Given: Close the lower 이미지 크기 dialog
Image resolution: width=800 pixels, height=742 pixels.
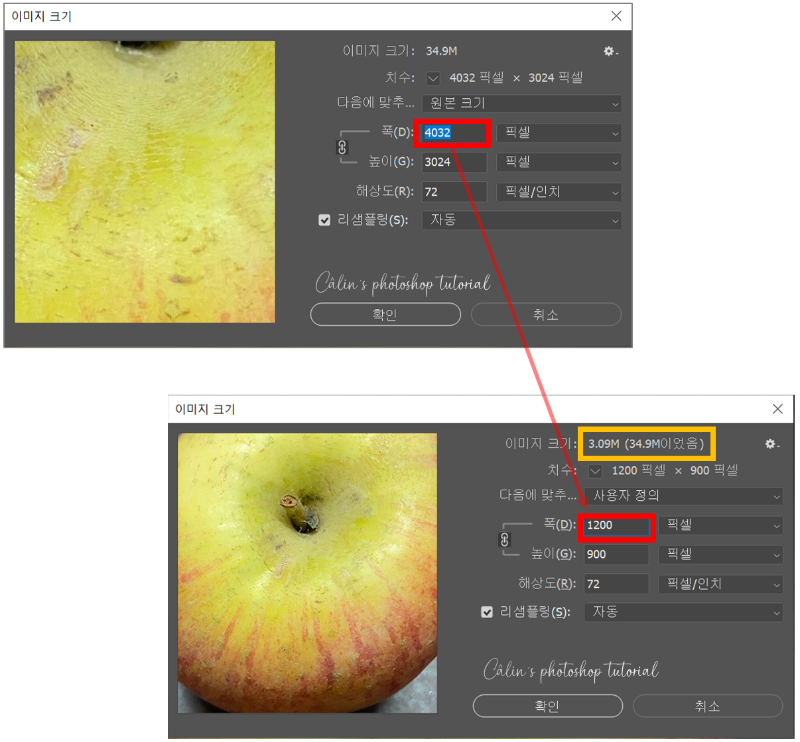Looking at the screenshot, I should (x=778, y=409).
